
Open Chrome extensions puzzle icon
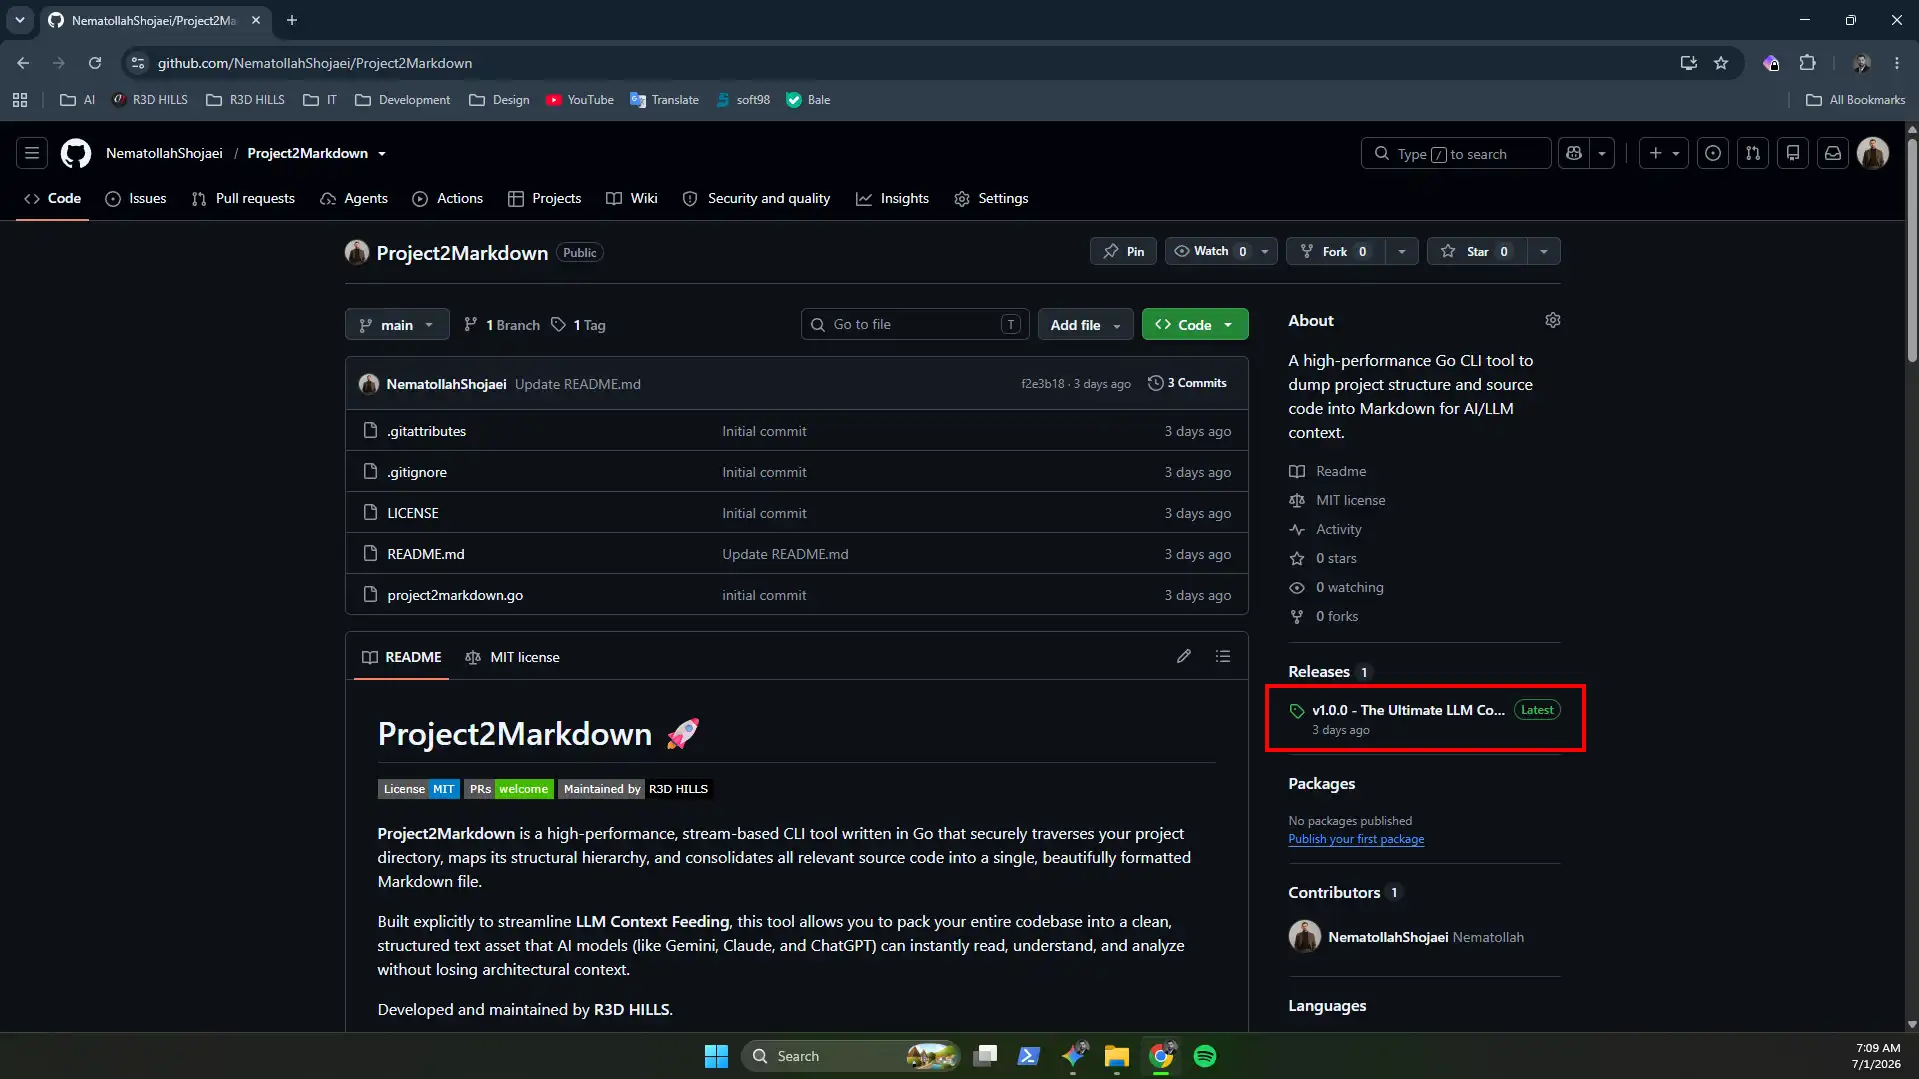(x=1807, y=63)
